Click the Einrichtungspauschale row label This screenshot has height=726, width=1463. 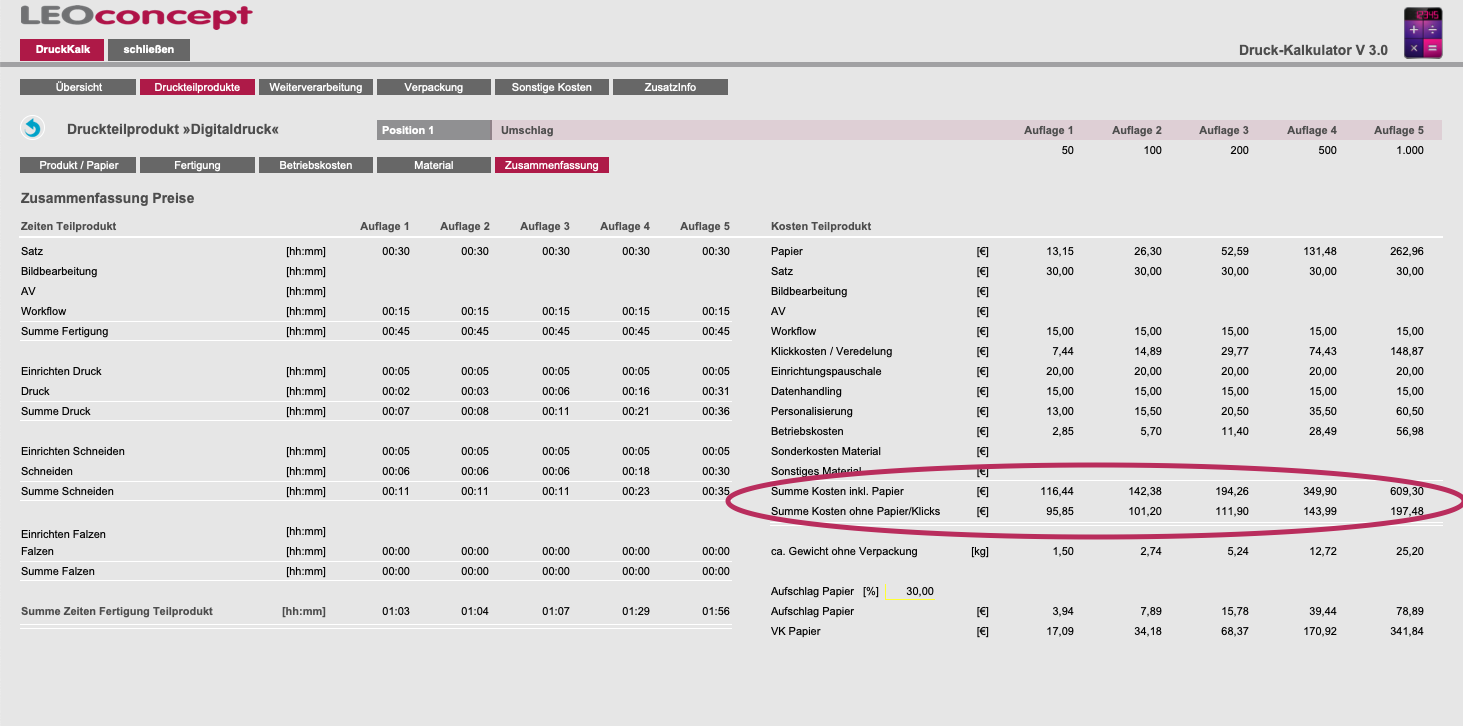(x=826, y=371)
